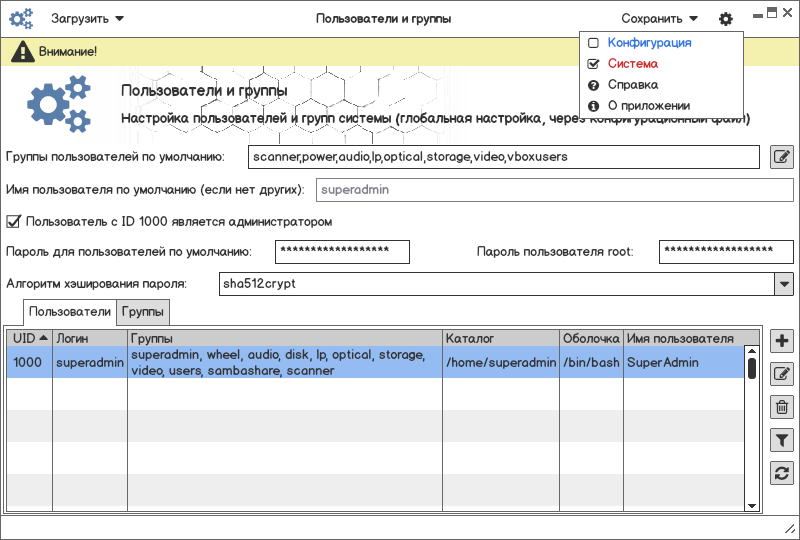Click the filter funnel icon
The image size is (800, 540).
click(x=782, y=439)
